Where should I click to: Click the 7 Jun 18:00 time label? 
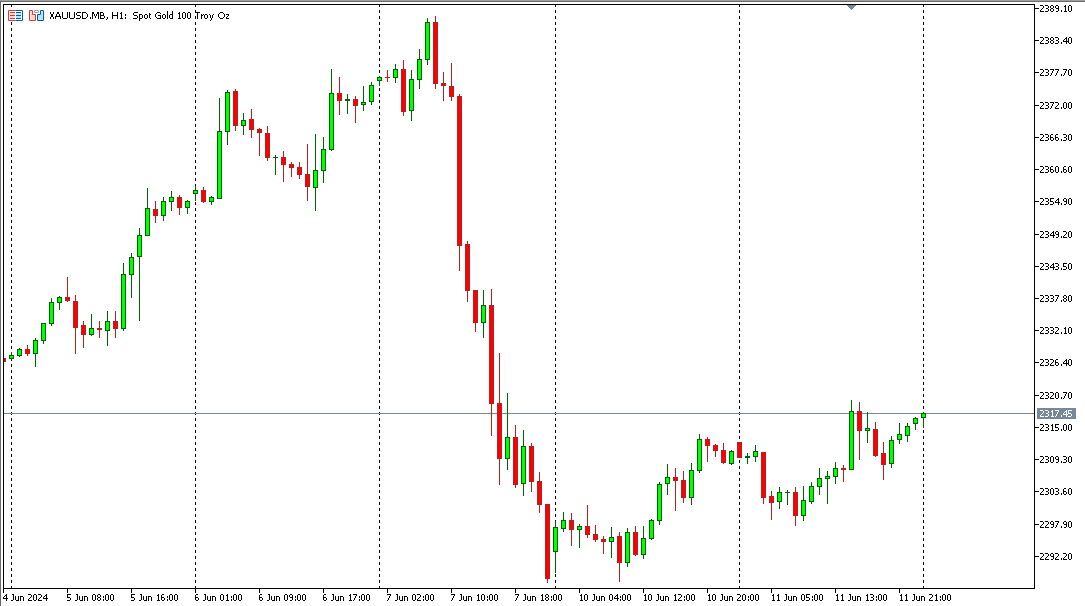click(538, 598)
